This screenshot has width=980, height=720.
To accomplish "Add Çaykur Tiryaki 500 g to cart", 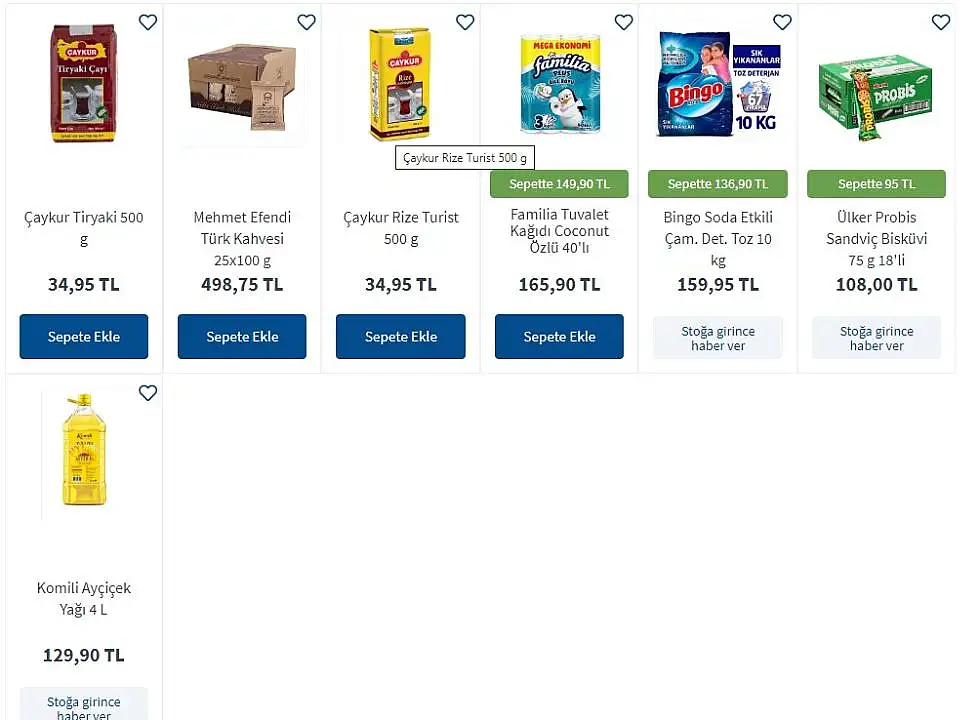I will coord(84,336).
